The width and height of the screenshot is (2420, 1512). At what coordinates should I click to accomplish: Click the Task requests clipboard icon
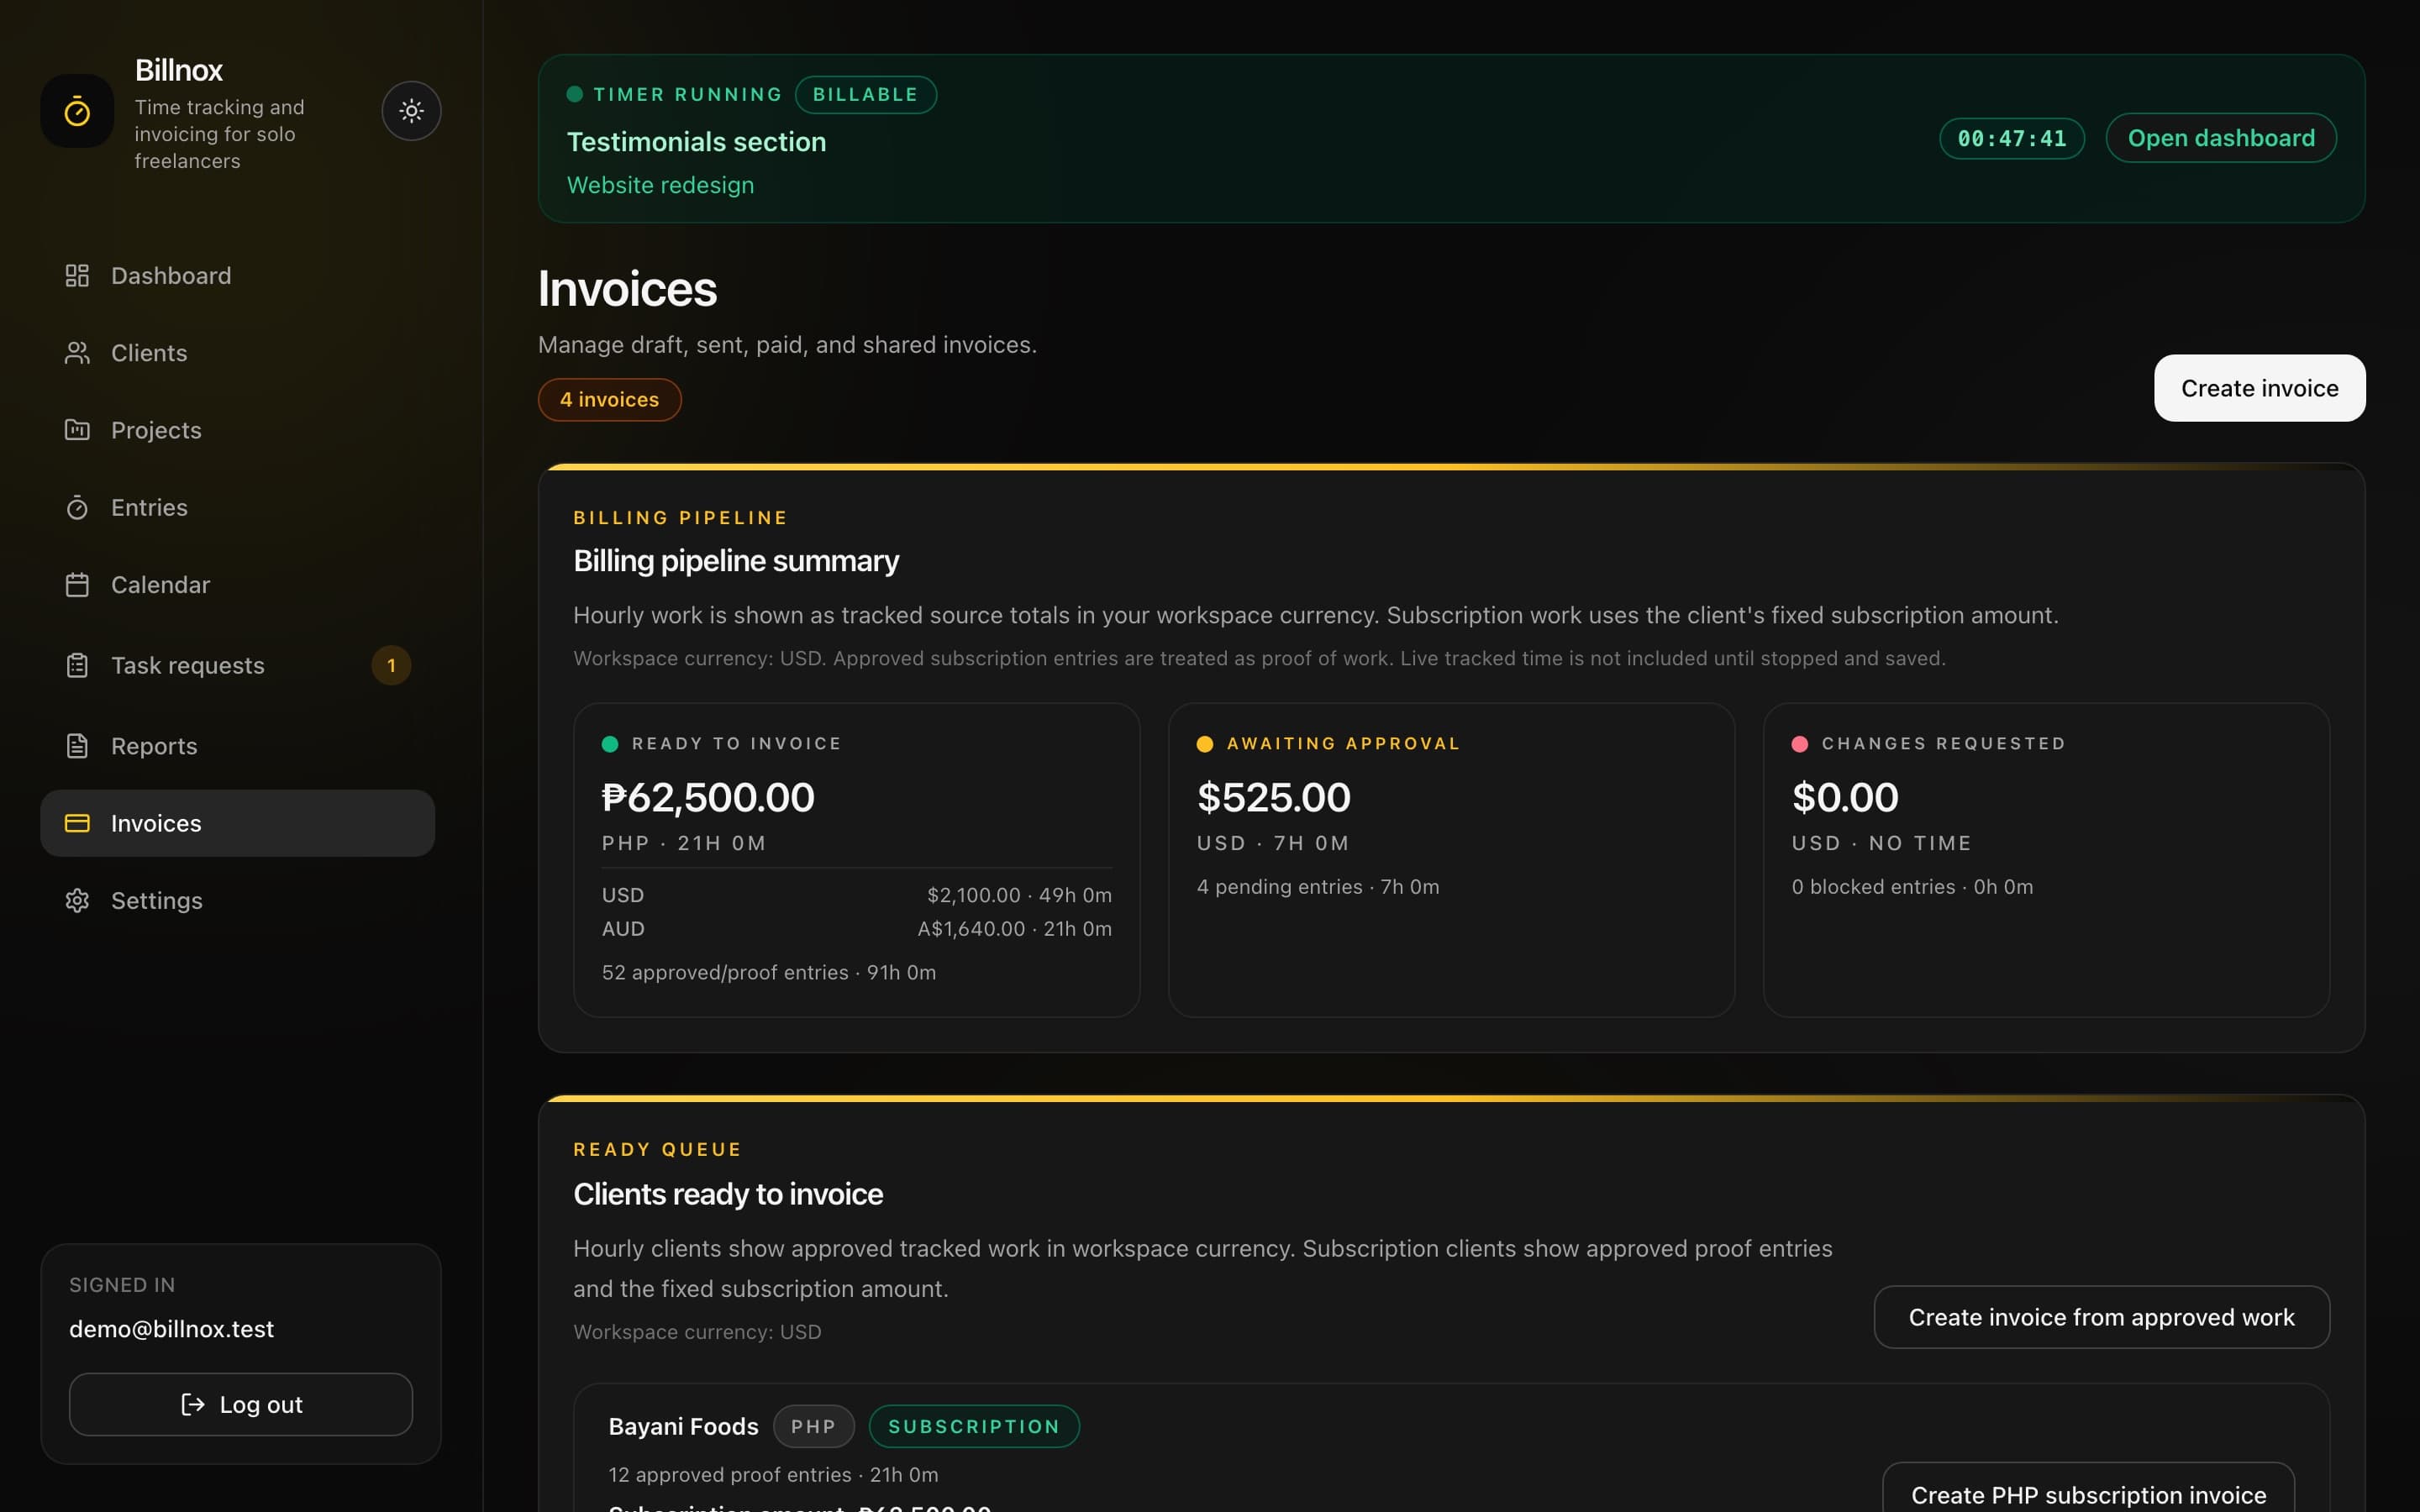[x=77, y=665]
